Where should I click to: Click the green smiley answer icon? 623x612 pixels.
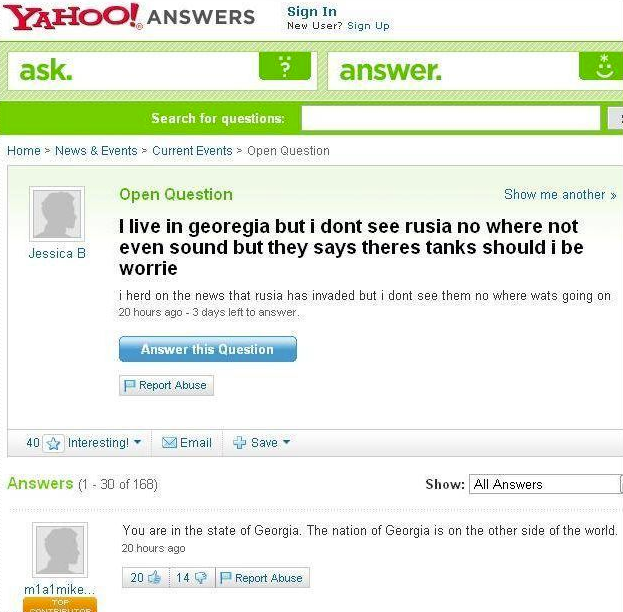[601, 66]
